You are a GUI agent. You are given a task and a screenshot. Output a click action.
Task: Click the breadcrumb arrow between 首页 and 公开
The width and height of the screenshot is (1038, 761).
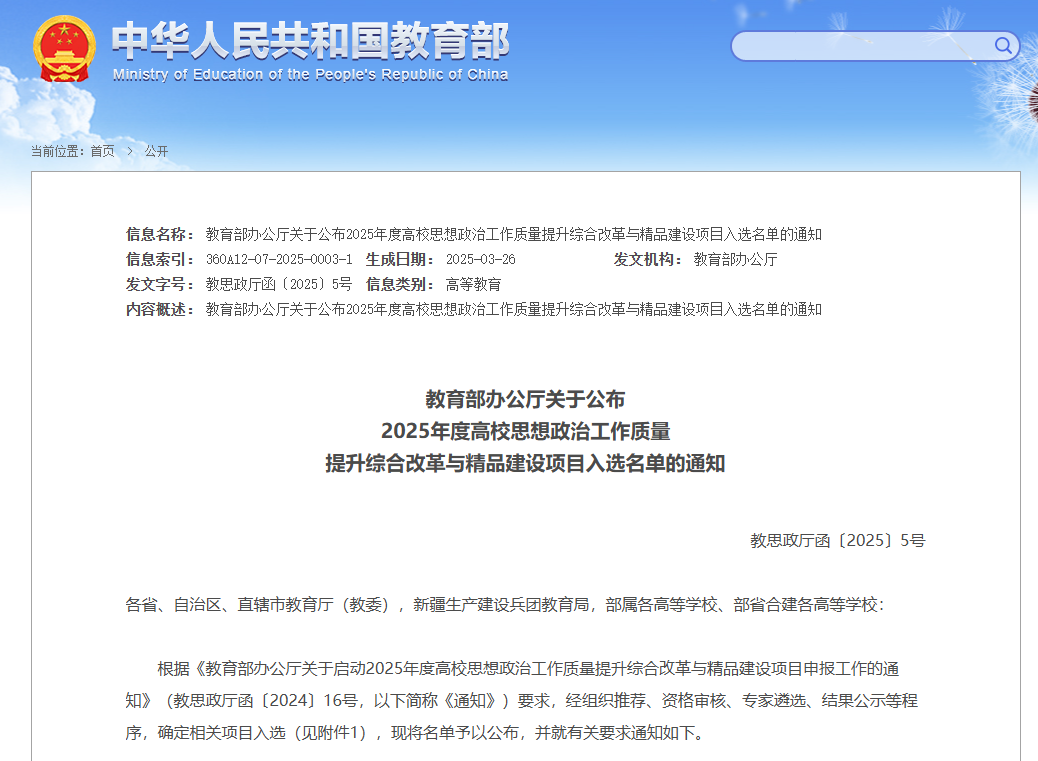point(129,151)
